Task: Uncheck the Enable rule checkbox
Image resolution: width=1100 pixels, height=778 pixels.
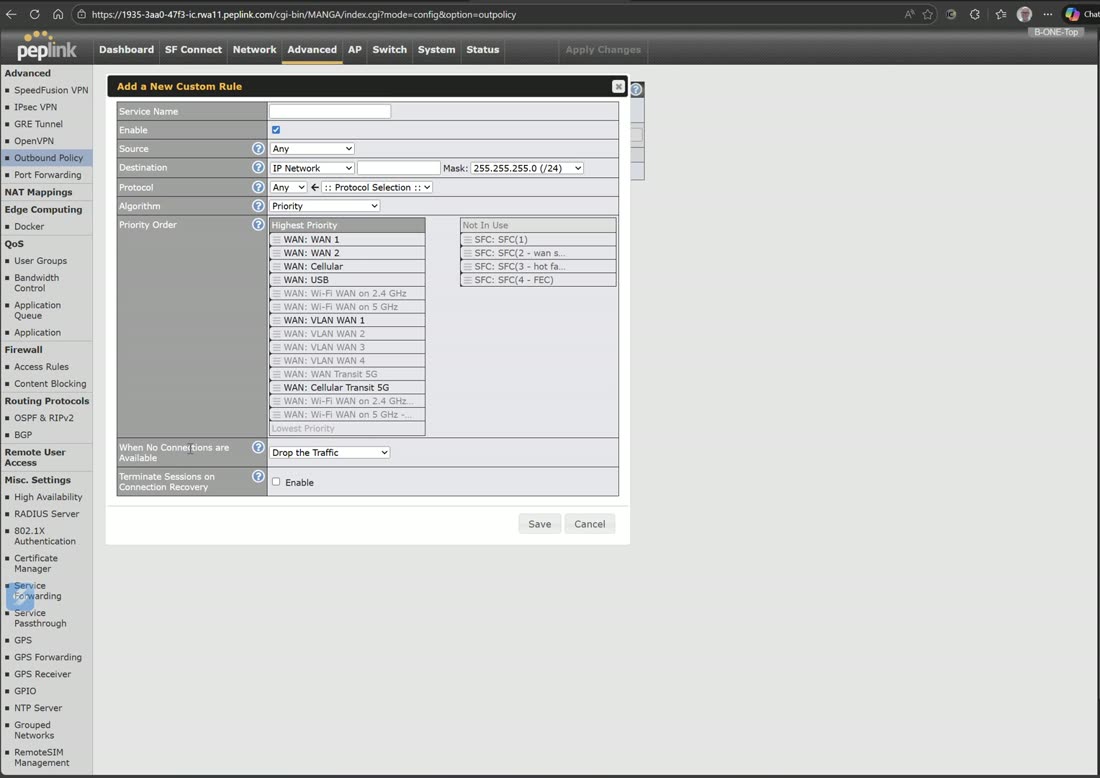Action: point(276,130)
